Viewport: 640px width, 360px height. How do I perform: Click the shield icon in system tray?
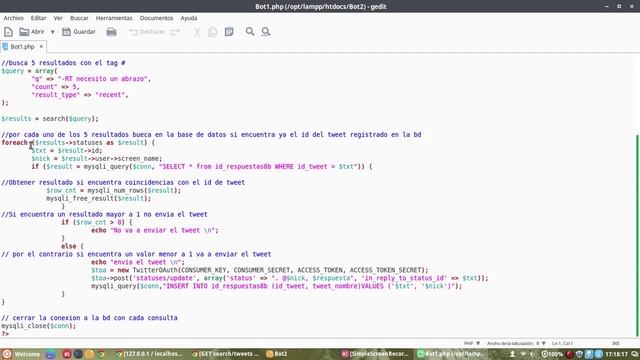(x=579, y=354)
